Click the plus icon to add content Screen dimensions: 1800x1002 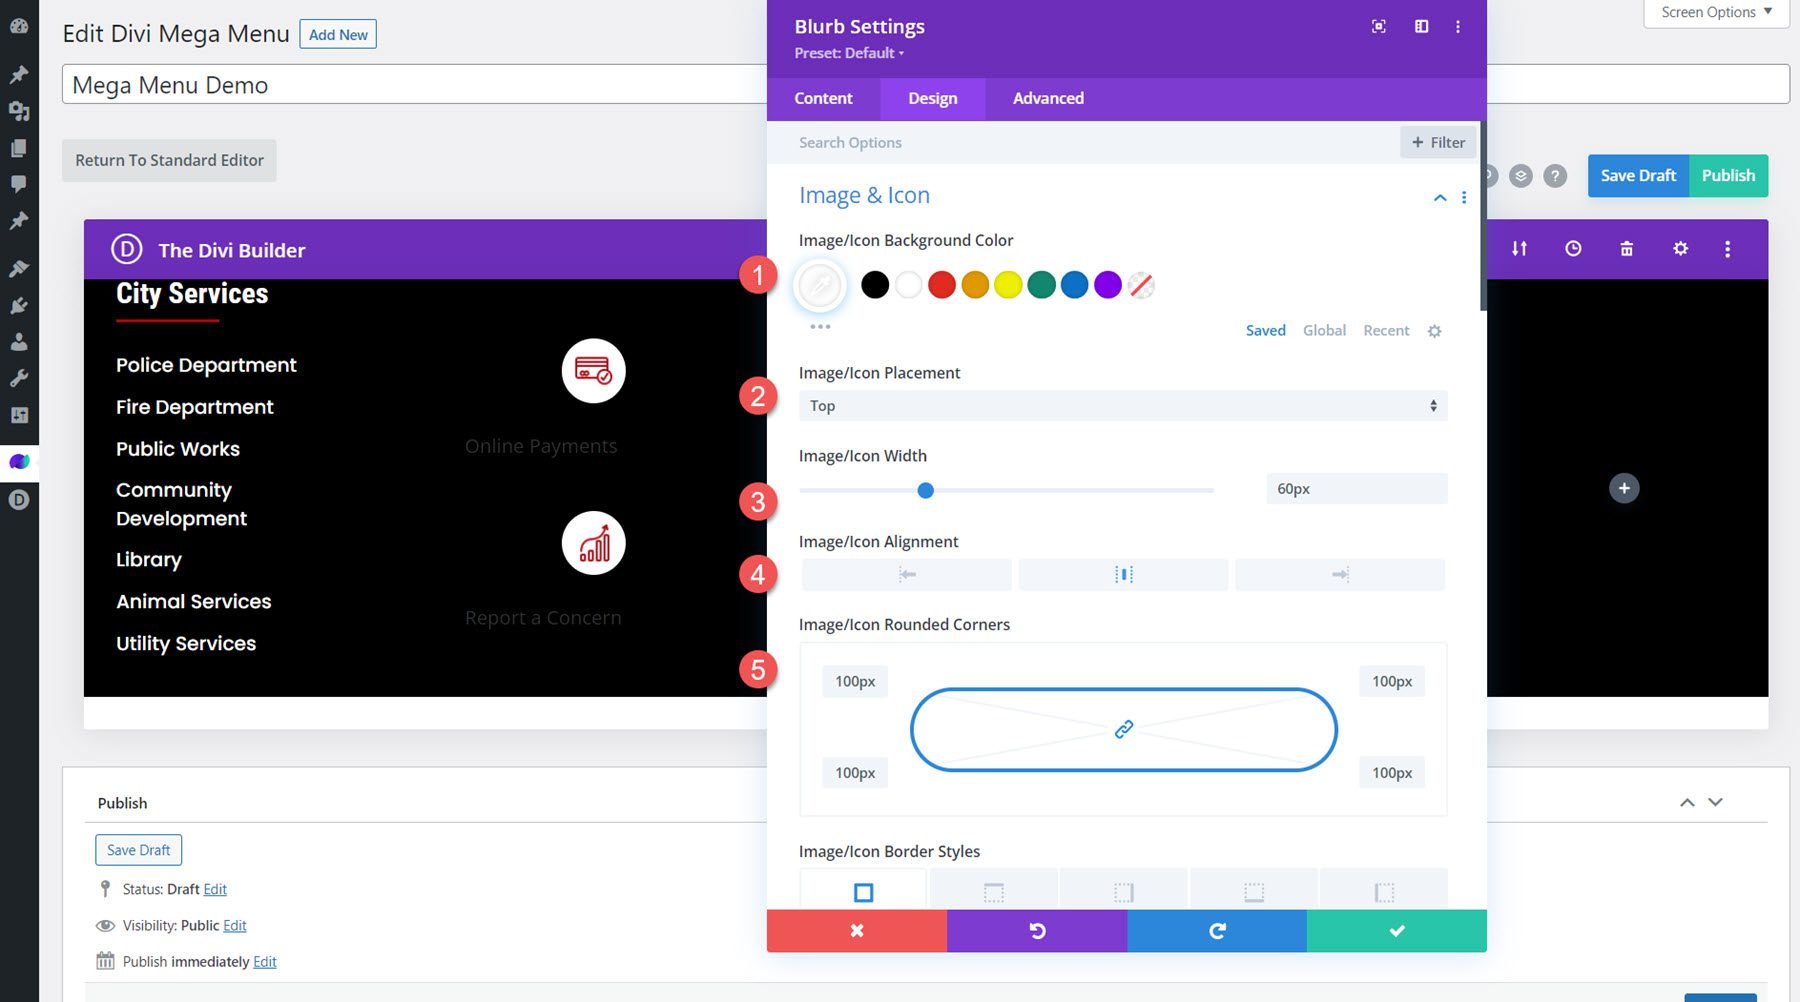tap(1624, 488)
